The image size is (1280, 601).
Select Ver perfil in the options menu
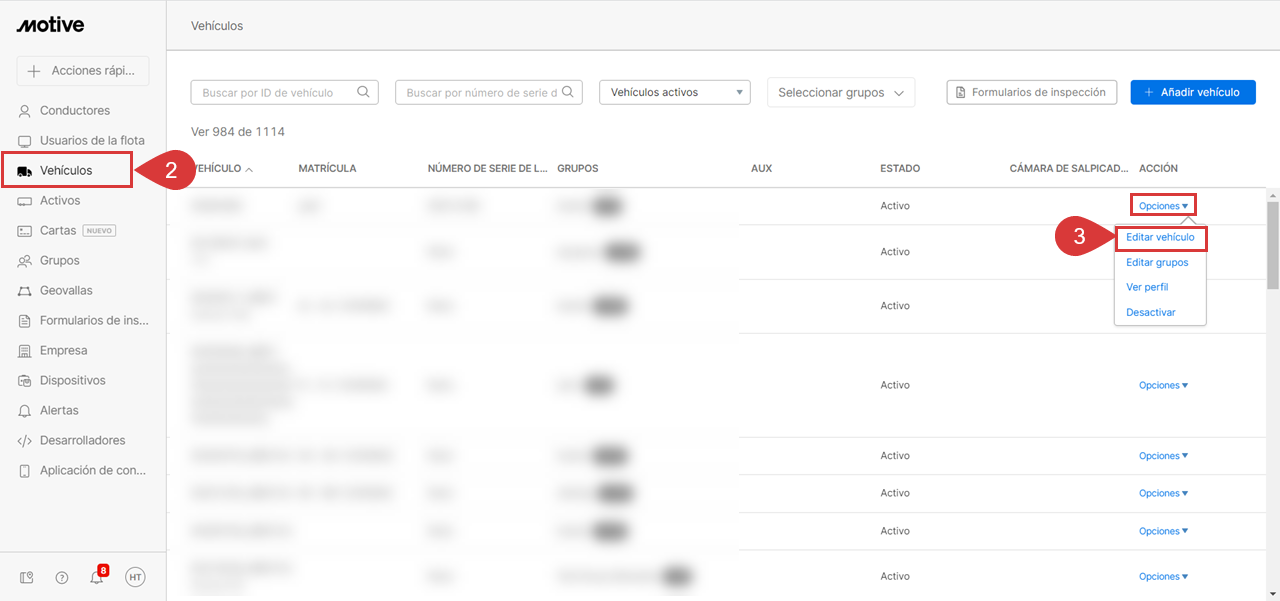click(x=1147, y=288)
